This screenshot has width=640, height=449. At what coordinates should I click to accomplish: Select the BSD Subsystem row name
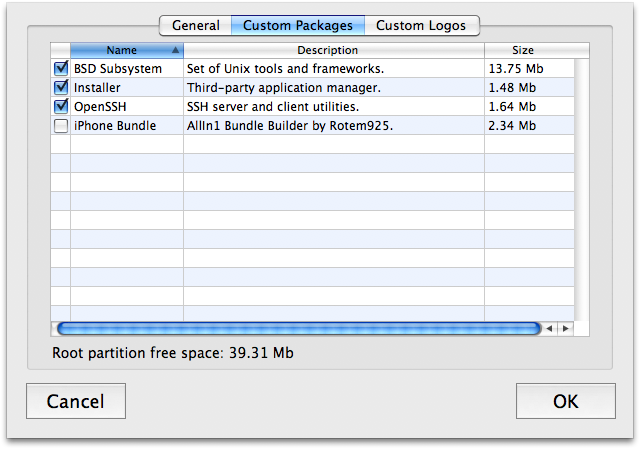[x=117, y=69]
